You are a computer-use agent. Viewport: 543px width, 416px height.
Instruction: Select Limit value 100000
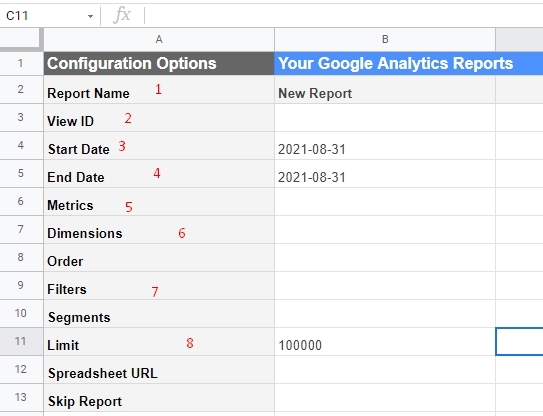tap(385, 342)
